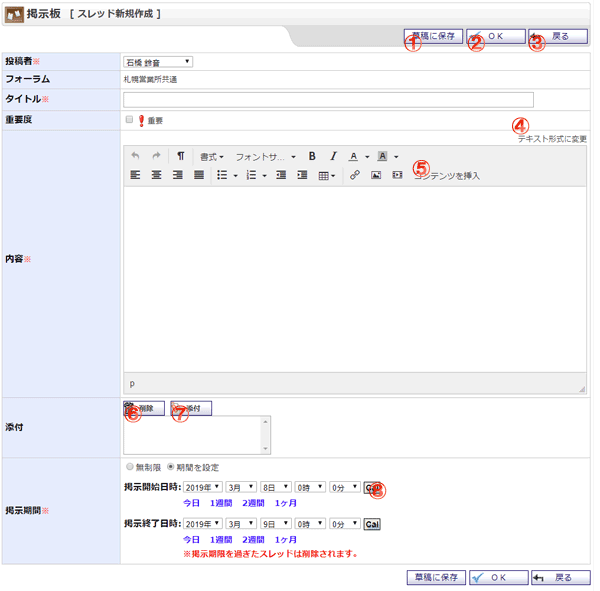Center align text in the editor
The width and height of the screenshot is (600, 591).
(x=157, y=176)
